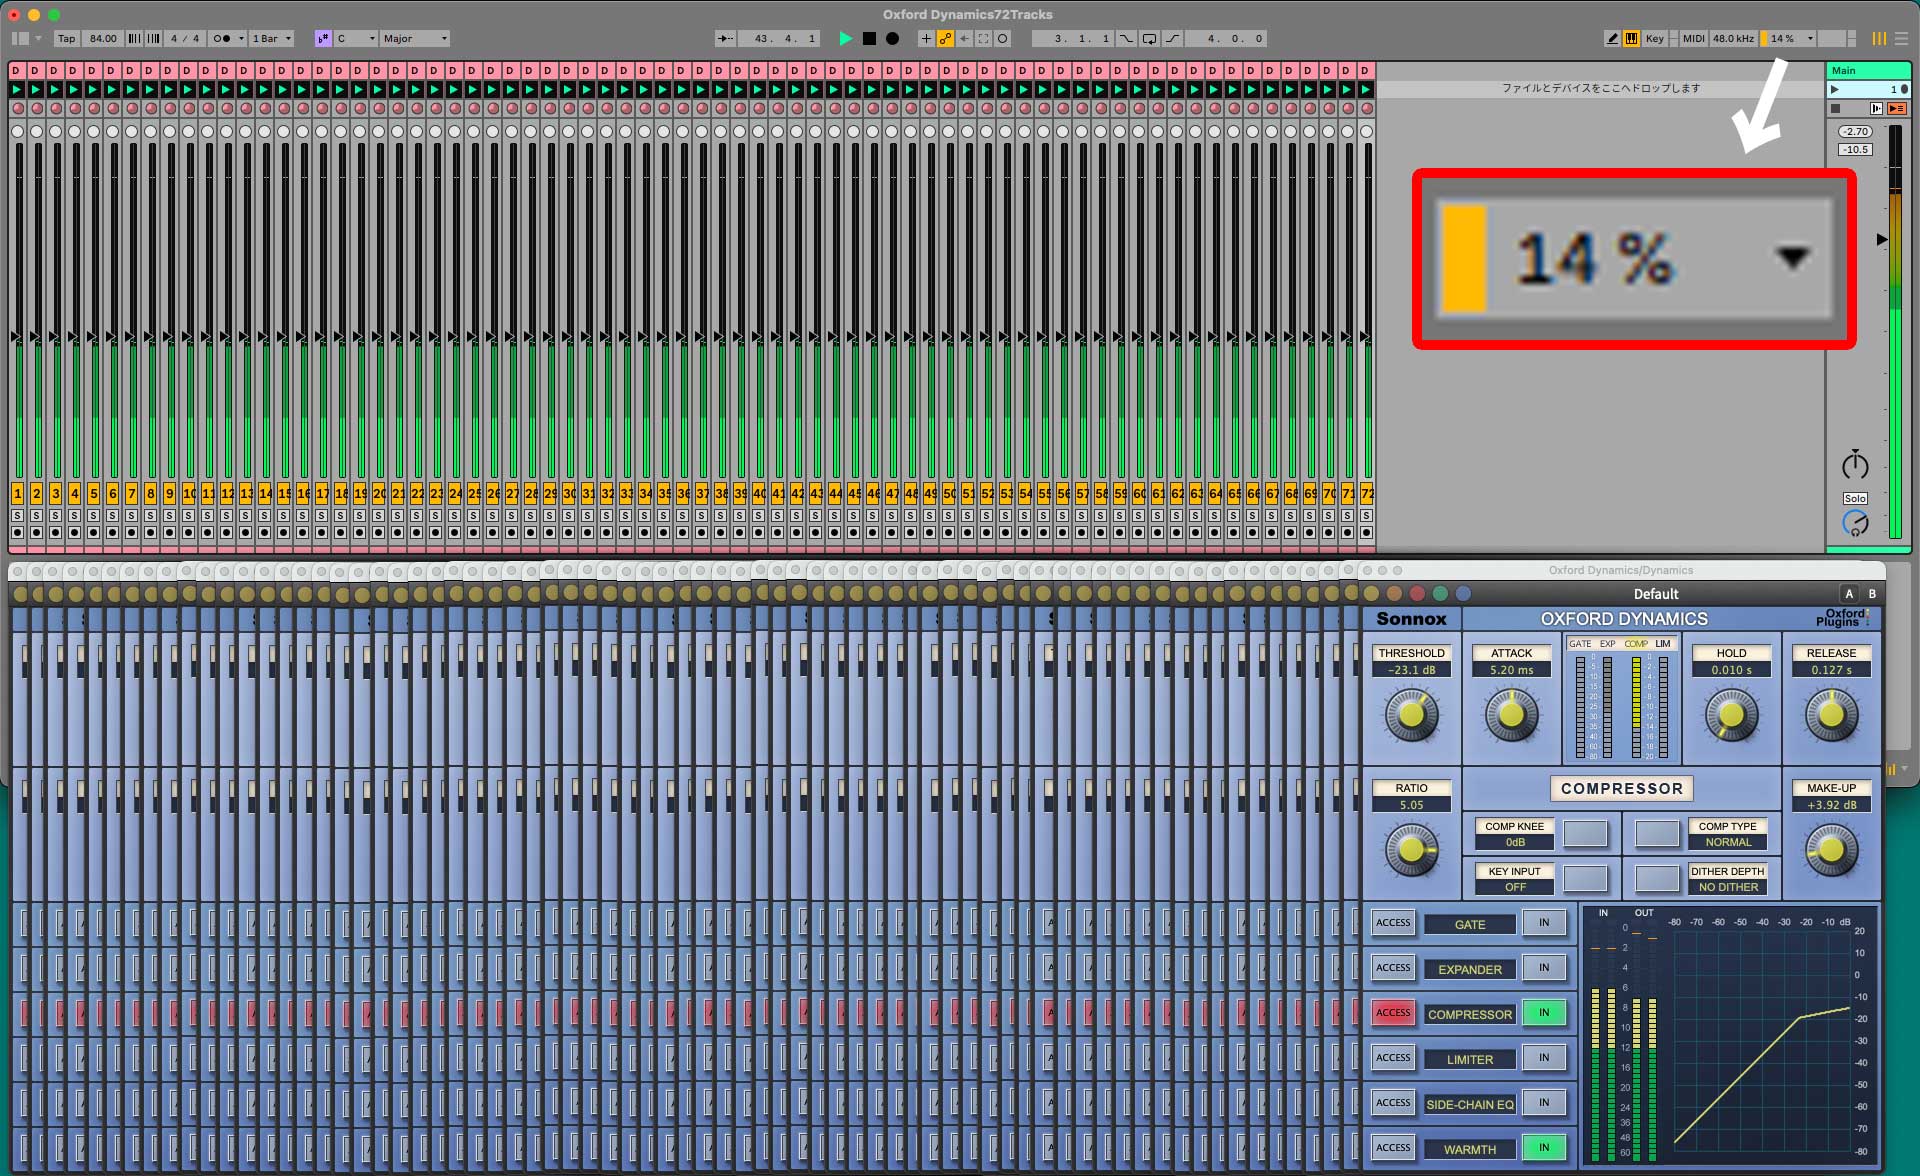1920x1176 pixels.
Task: Click ACCESS for the Limiter section
Action: 1393,1058
